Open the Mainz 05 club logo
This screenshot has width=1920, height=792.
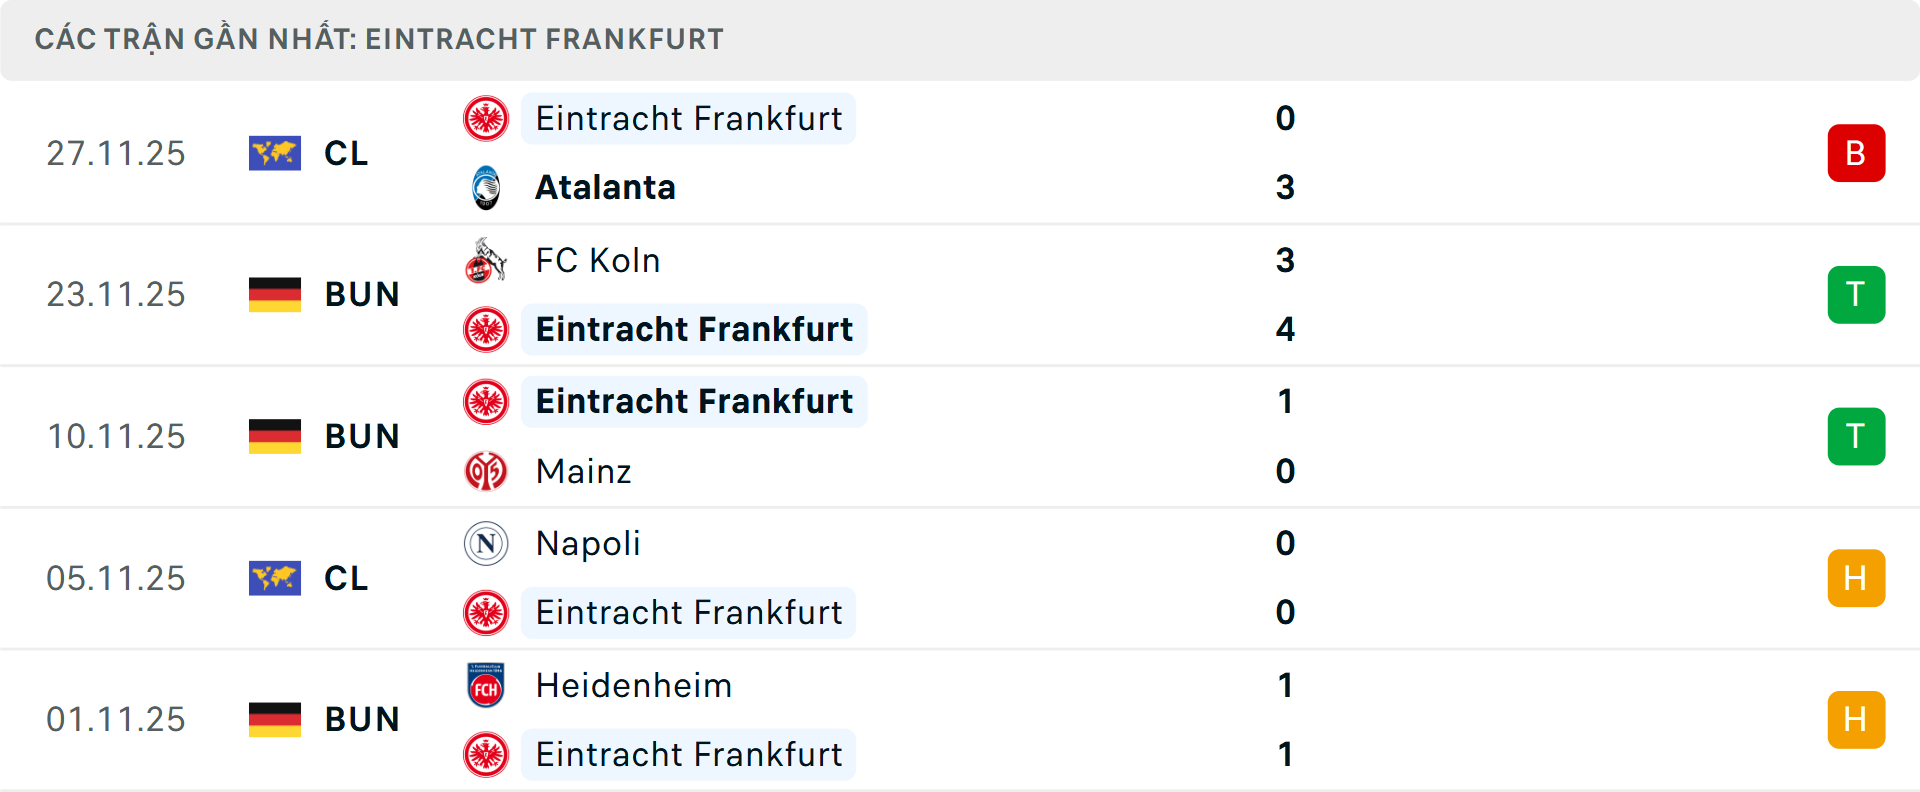[486, 471]
